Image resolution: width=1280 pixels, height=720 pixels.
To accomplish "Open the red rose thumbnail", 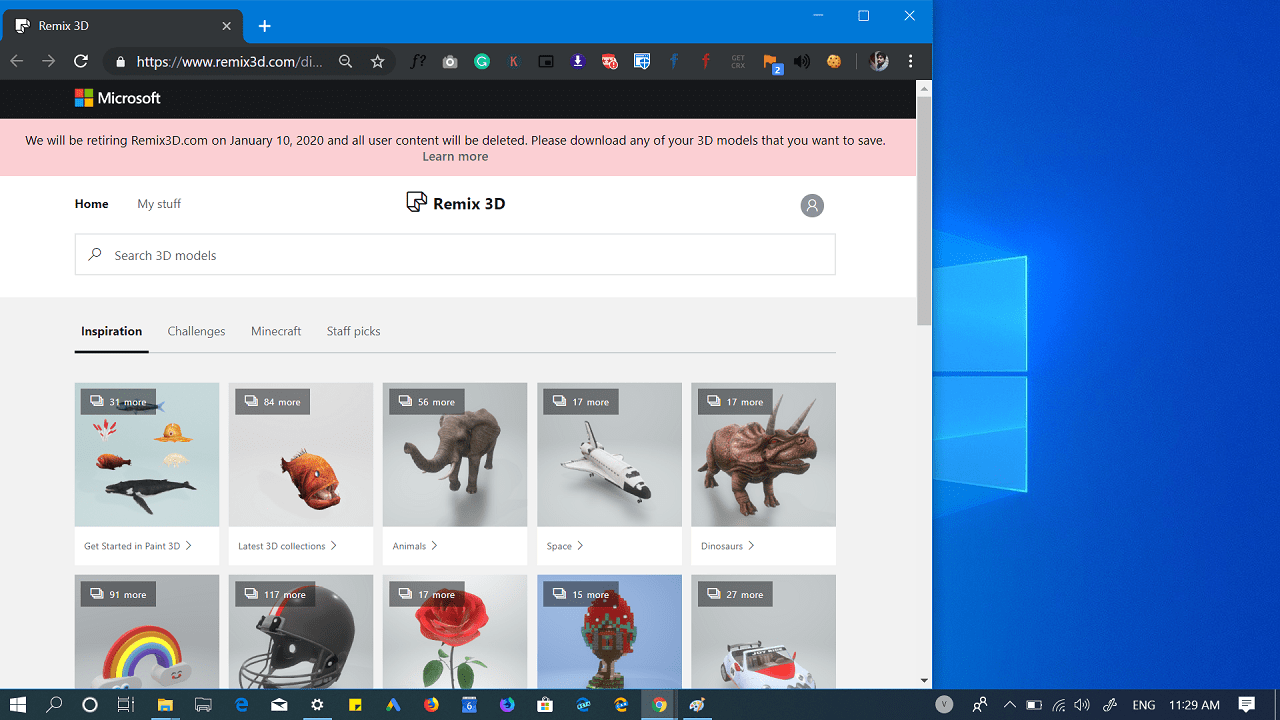I will click(x=455, y=632).
